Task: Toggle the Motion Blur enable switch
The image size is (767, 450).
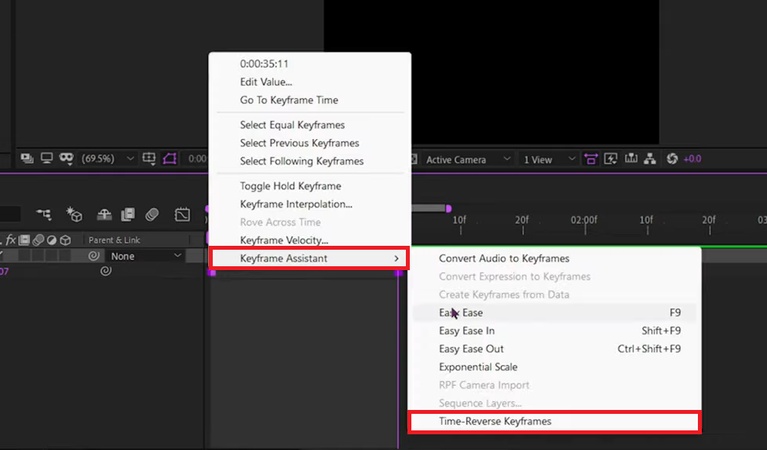Action: point(152,214)
